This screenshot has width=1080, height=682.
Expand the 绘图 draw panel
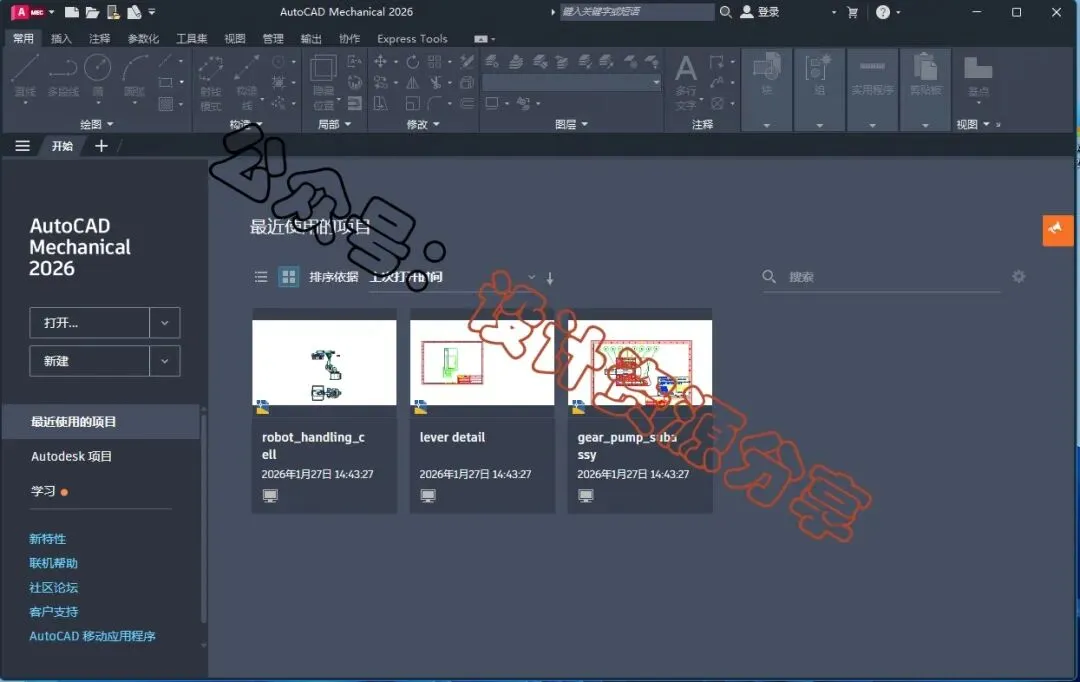pos(96,124)
